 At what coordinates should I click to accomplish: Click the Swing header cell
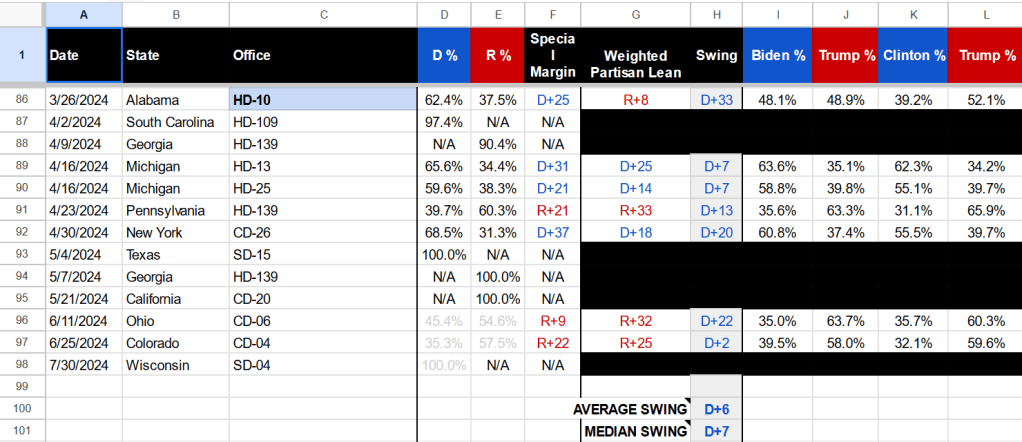(x=715, y=56)
